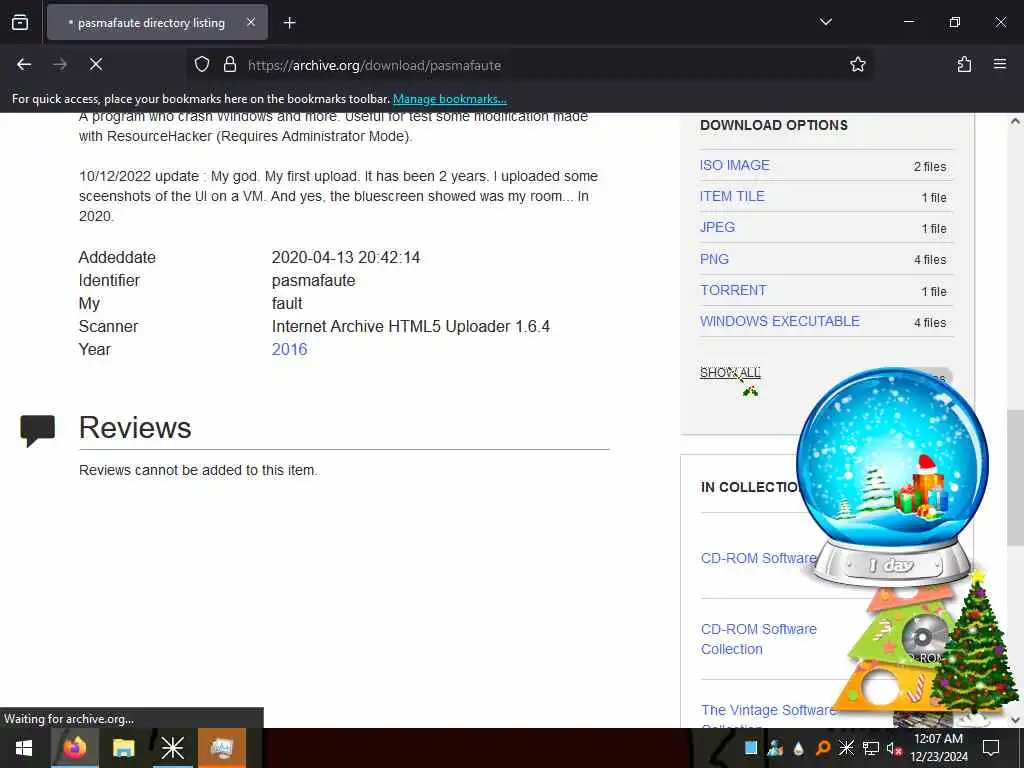Click the network connection tray icon
The width and height of the screenshot is (1024, 768).
point(870,748)
